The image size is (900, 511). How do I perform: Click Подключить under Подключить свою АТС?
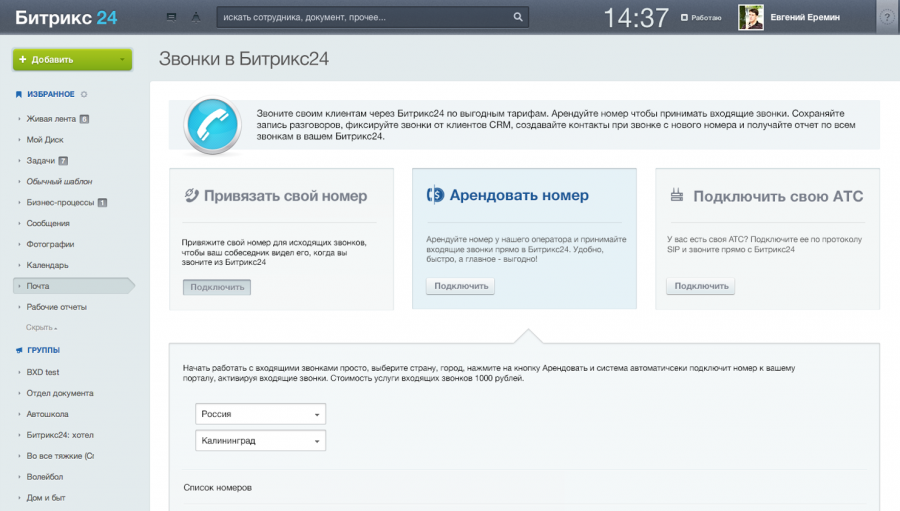point(700,286)
